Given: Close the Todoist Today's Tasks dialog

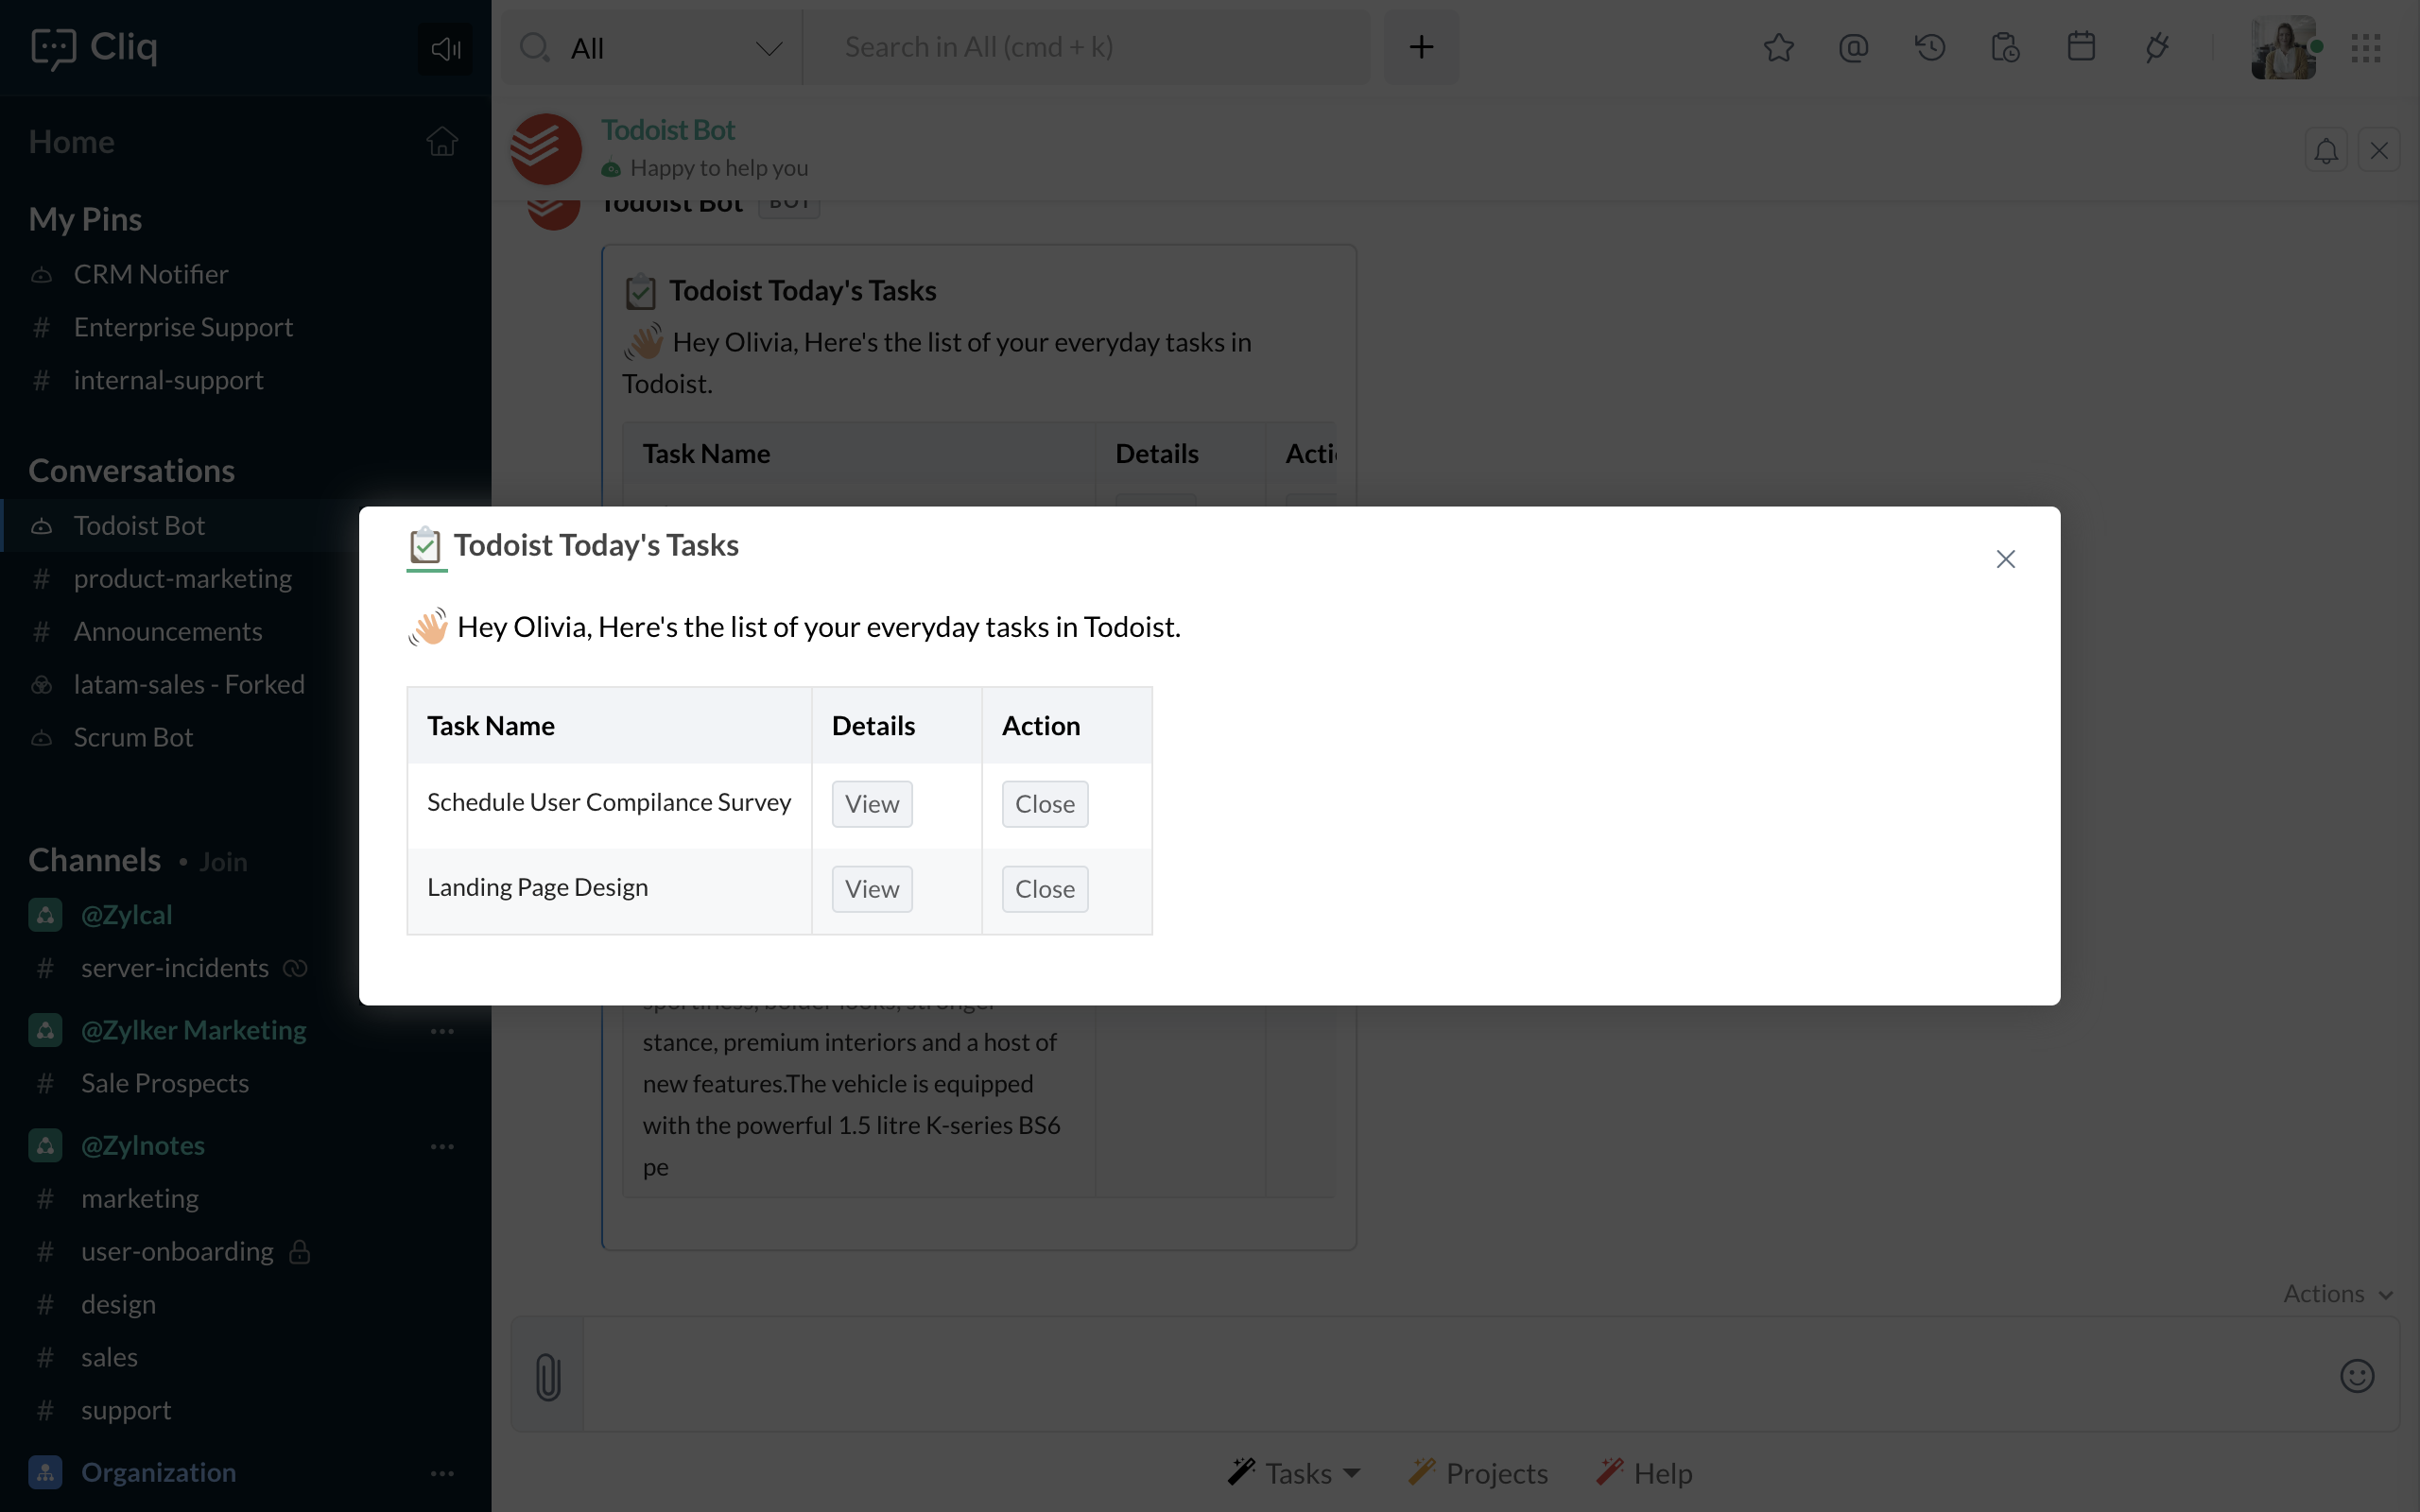Looking at the screenshot, I should [2005, 559].
